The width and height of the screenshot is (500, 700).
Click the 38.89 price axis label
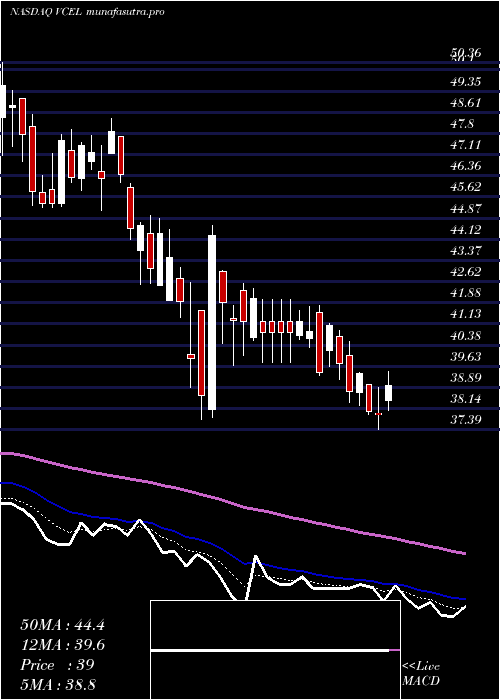tap(466, 378)
